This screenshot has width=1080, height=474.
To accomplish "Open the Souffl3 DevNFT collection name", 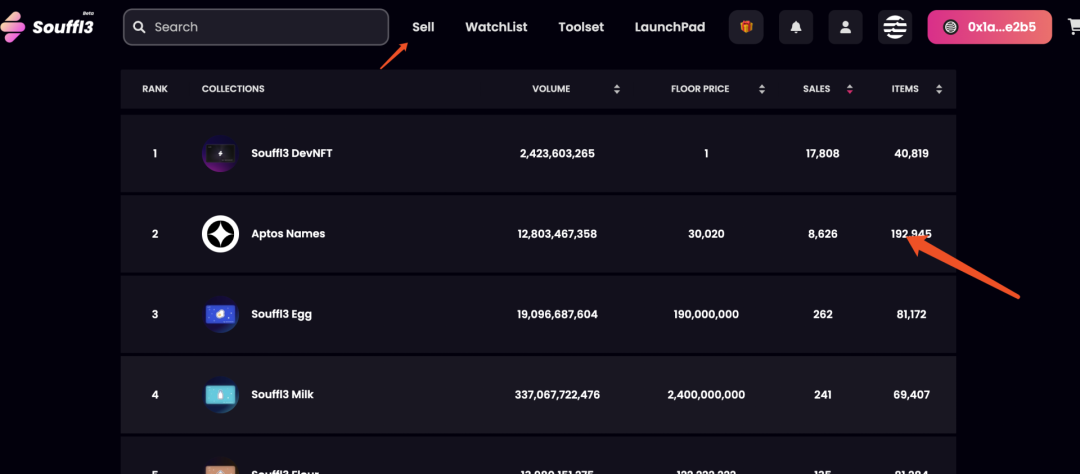I will click(x=292, y=153).
